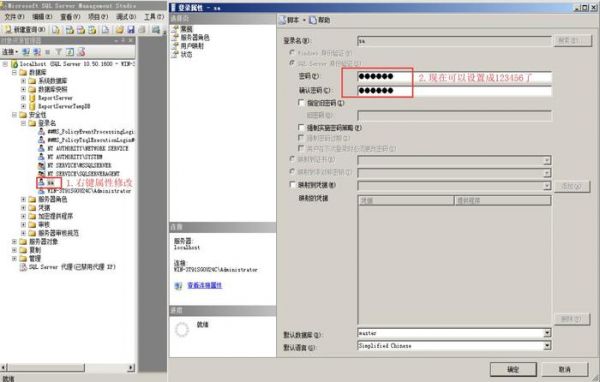Click the SQL Server 代理 agent icon

23,267
